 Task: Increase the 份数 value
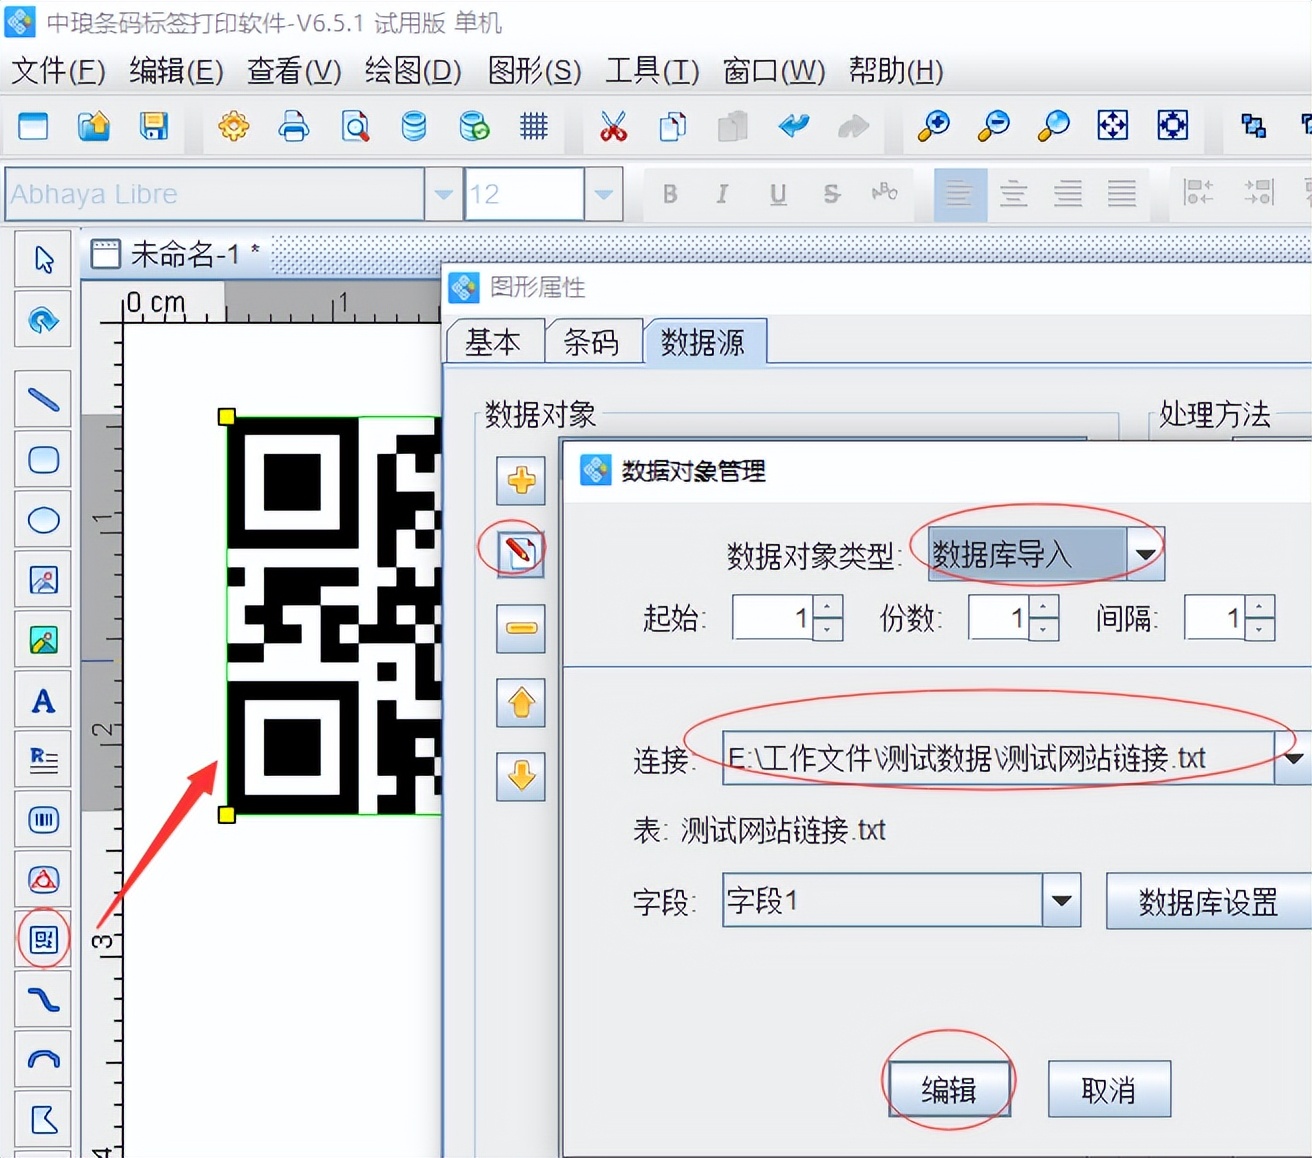(x=1043, y=607)
